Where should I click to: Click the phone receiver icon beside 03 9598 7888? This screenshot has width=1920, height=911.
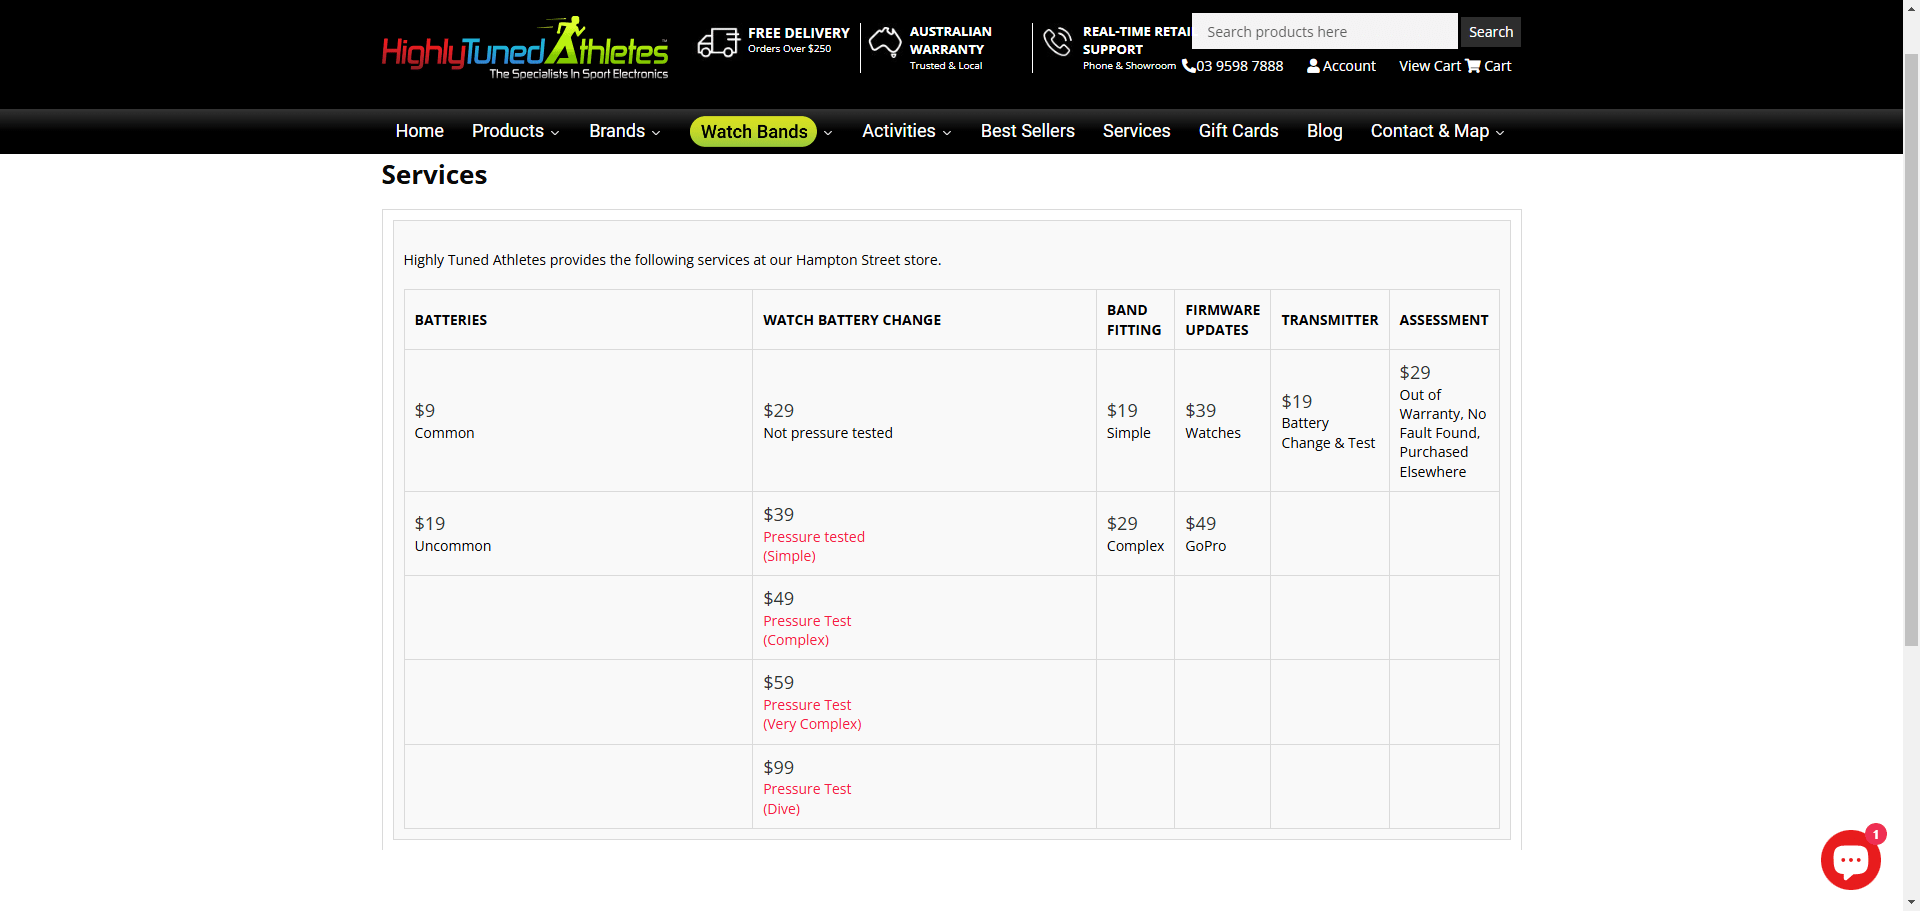click(1186, 66)
